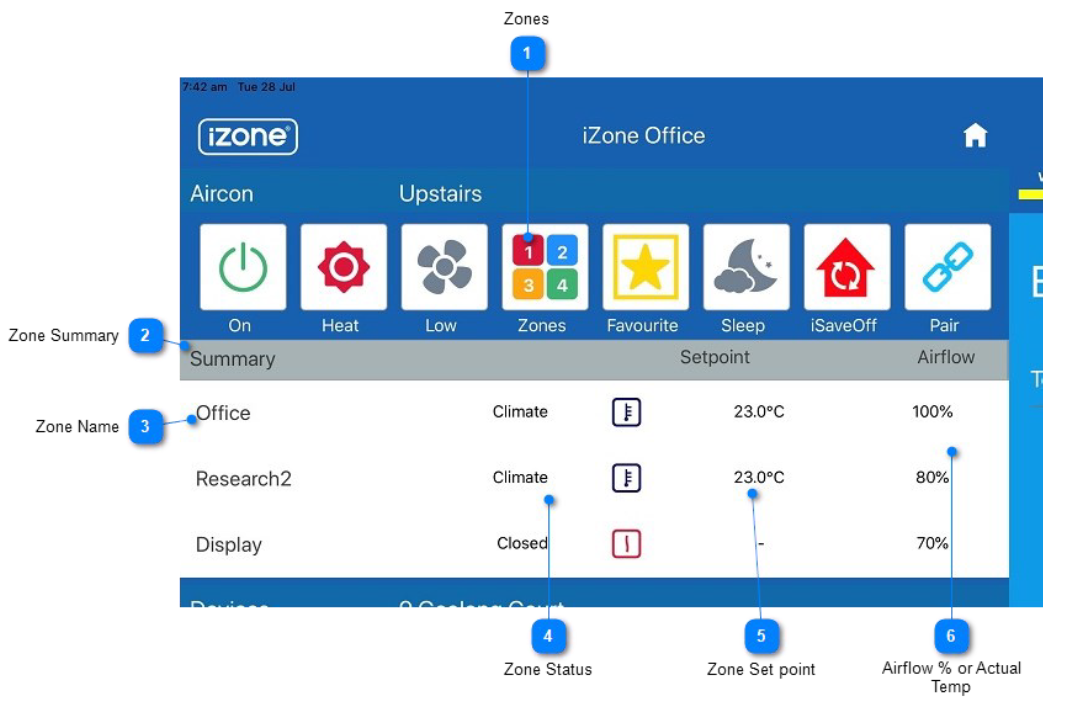Click the Aircon section label
1087x703 pixels.
tap(222, 193)
